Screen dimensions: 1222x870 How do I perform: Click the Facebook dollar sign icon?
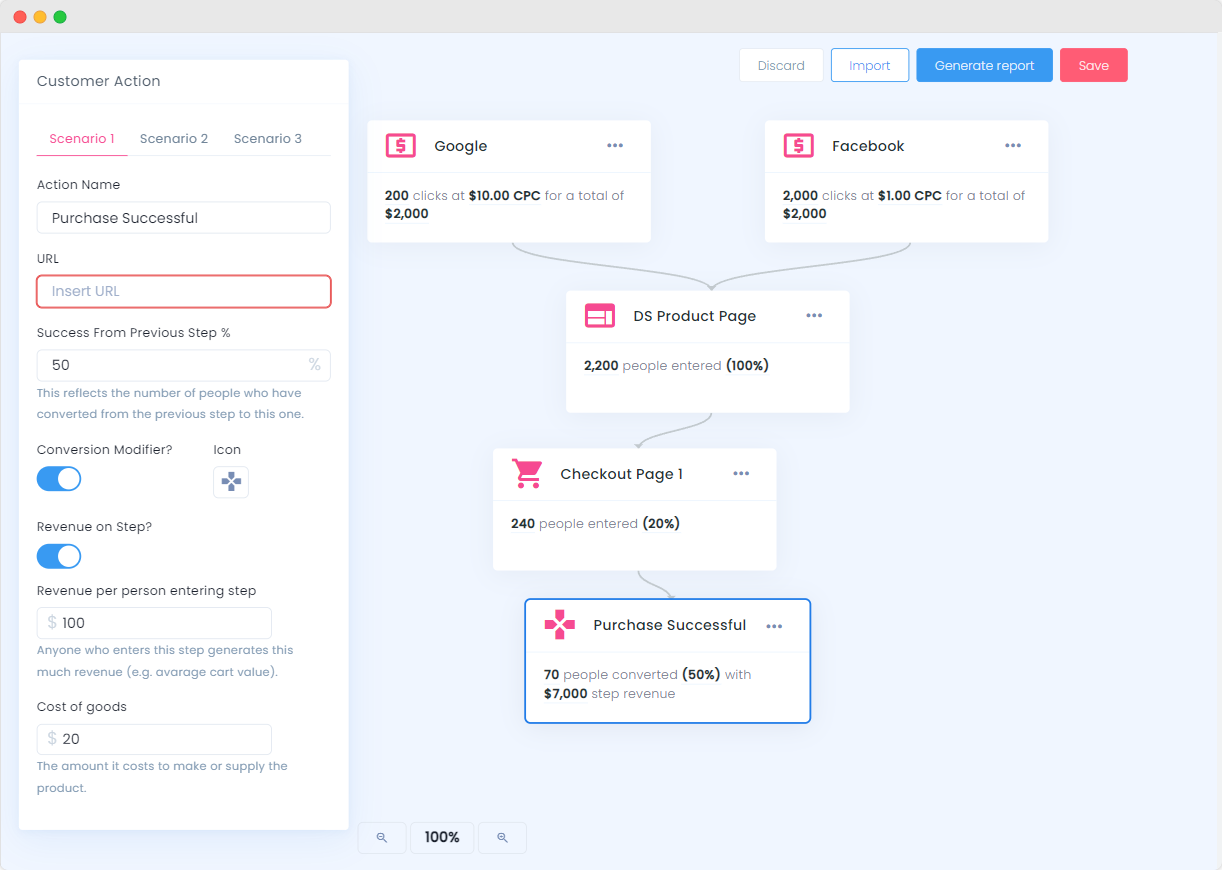point(798,146)
